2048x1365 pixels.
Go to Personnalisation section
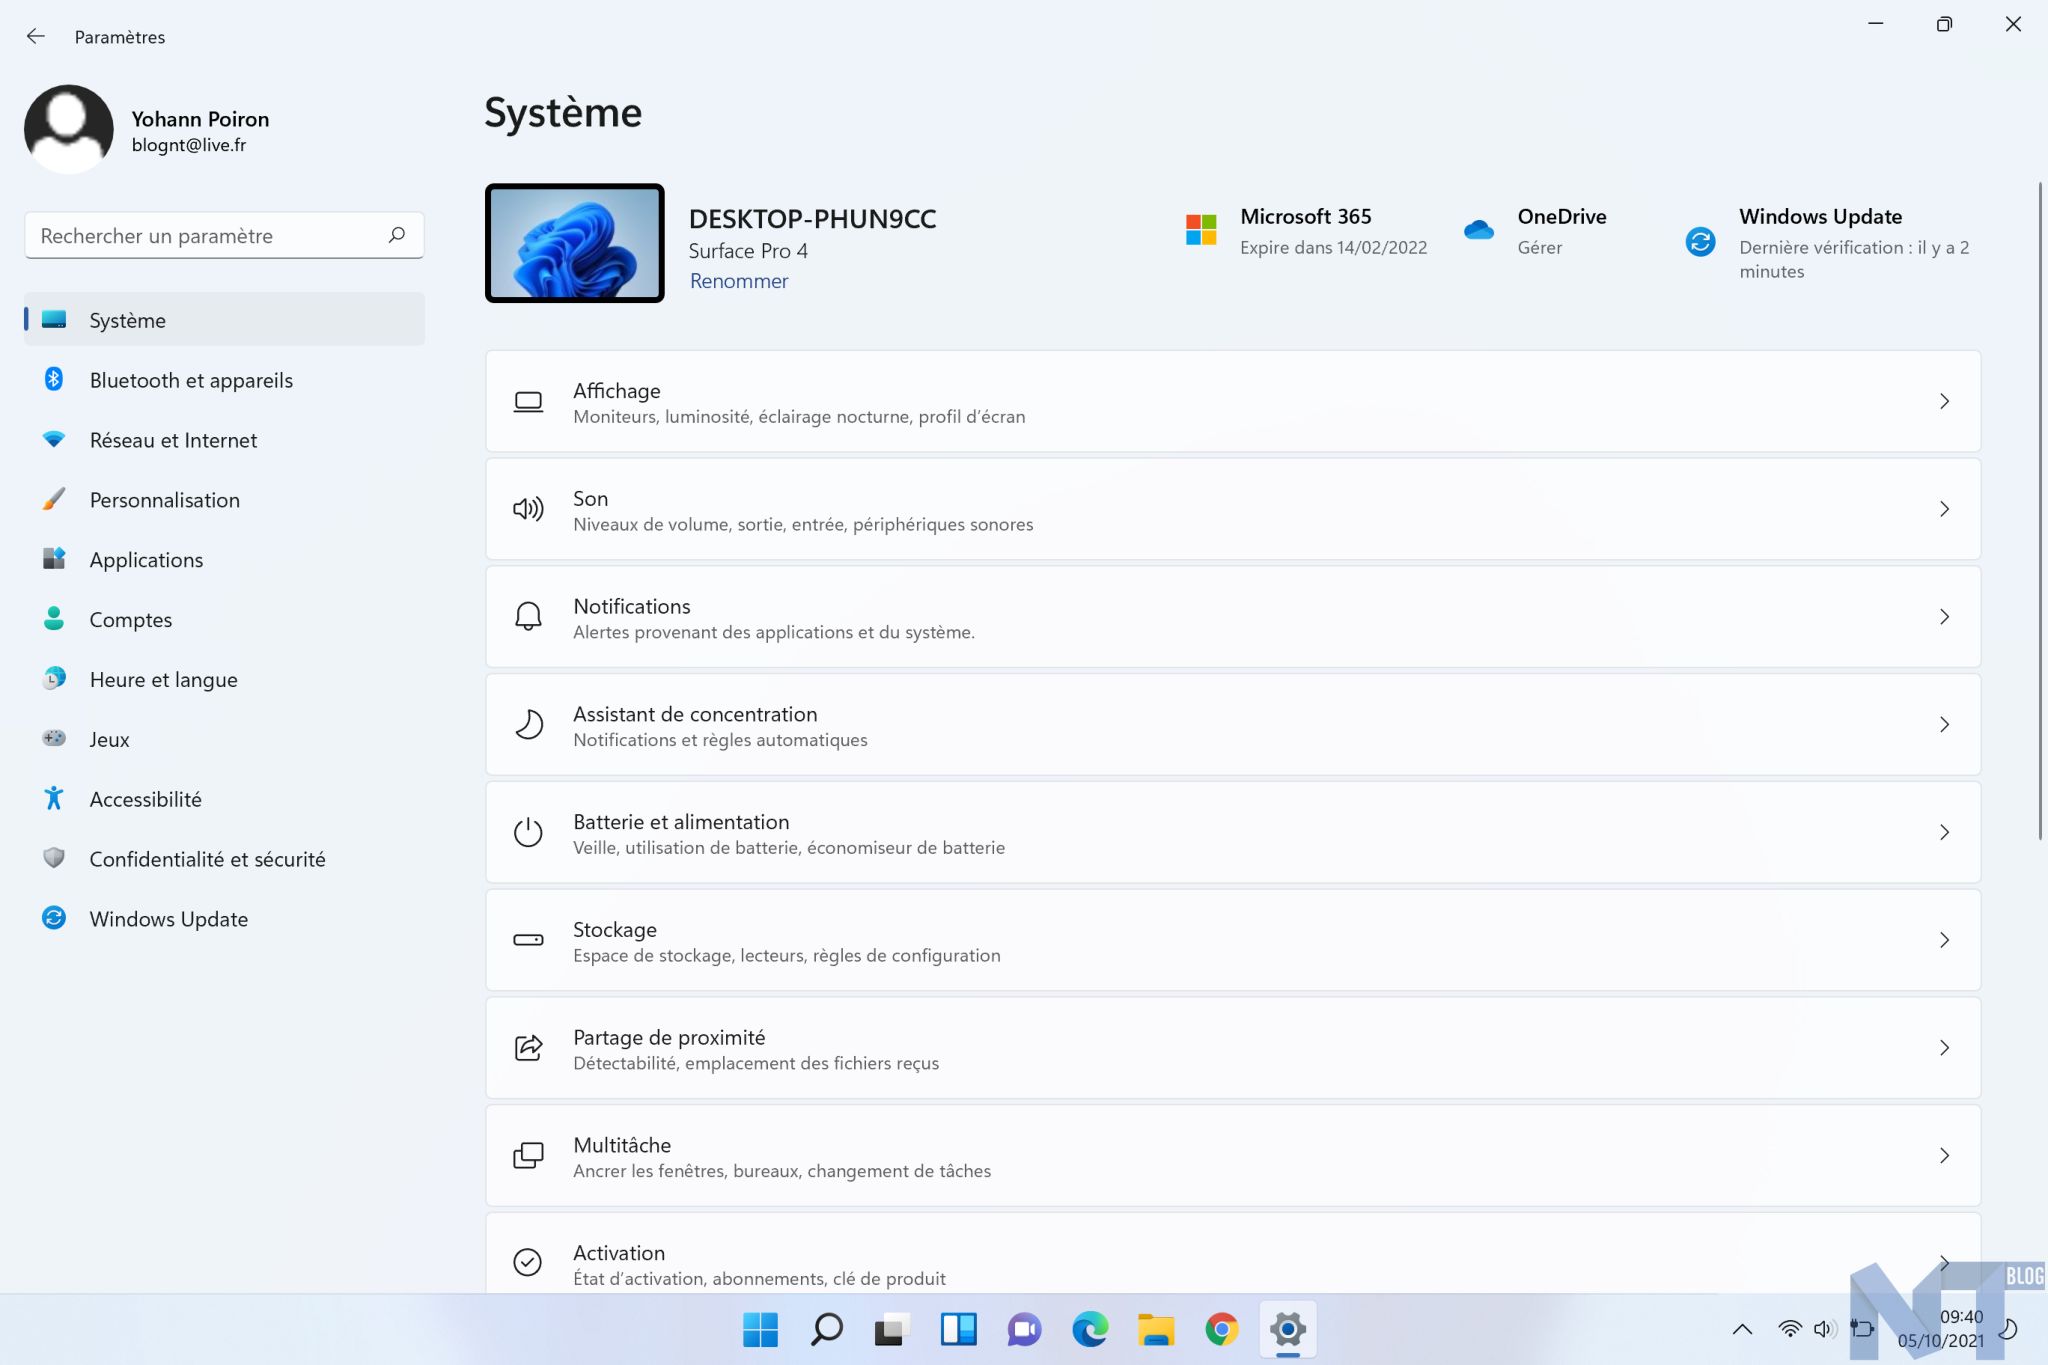point(164,500)
